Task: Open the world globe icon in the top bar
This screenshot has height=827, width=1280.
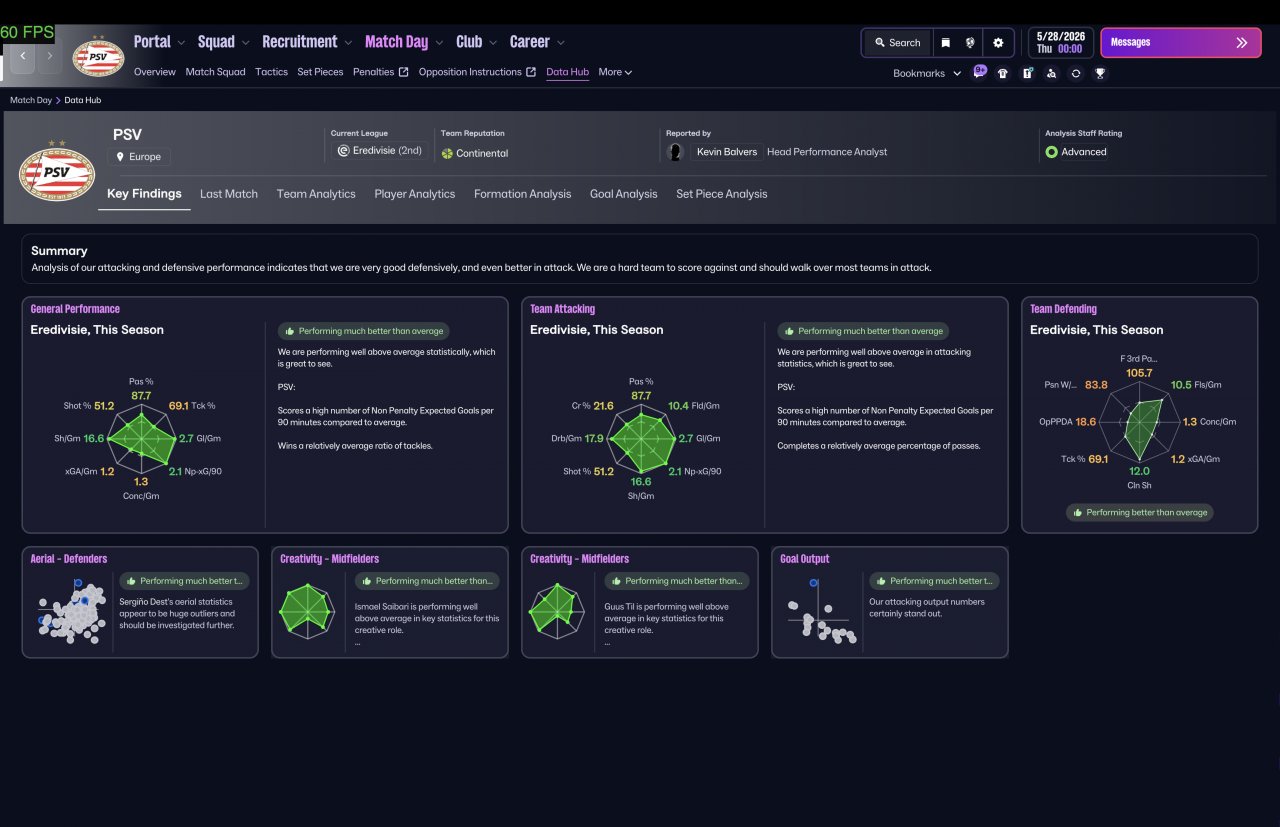Action: [x=970, y=43]
